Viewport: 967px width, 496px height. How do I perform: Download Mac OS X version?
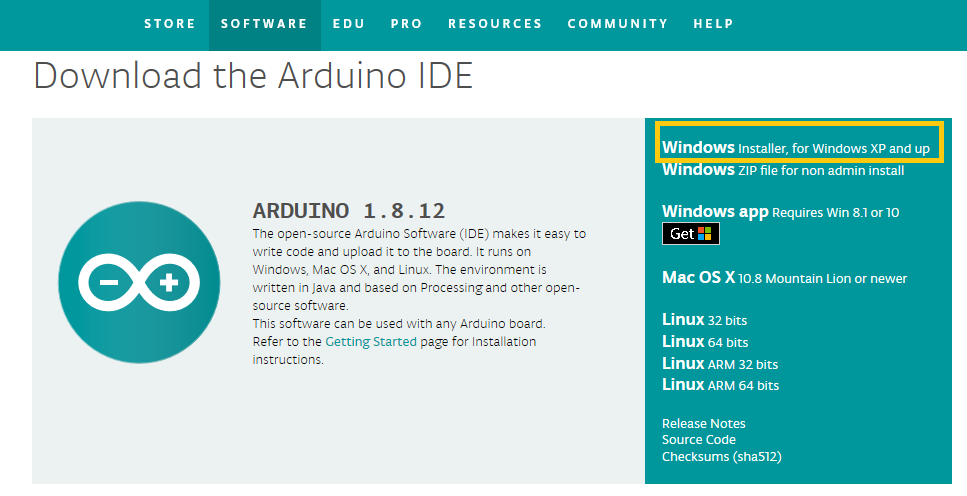pos(784,278)
